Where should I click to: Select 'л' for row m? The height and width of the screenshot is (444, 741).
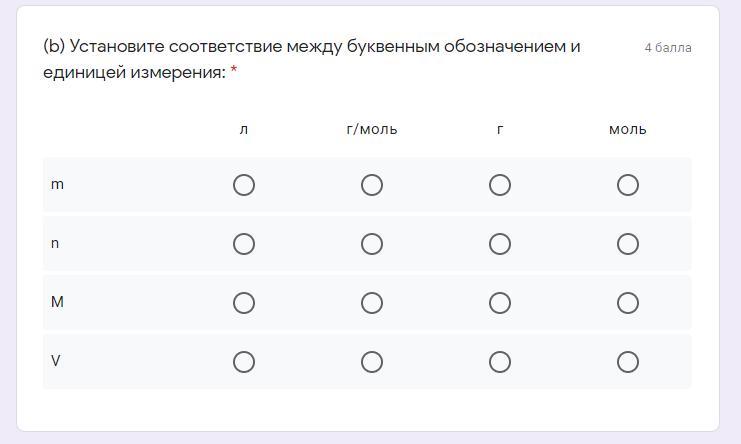(244, 185)
